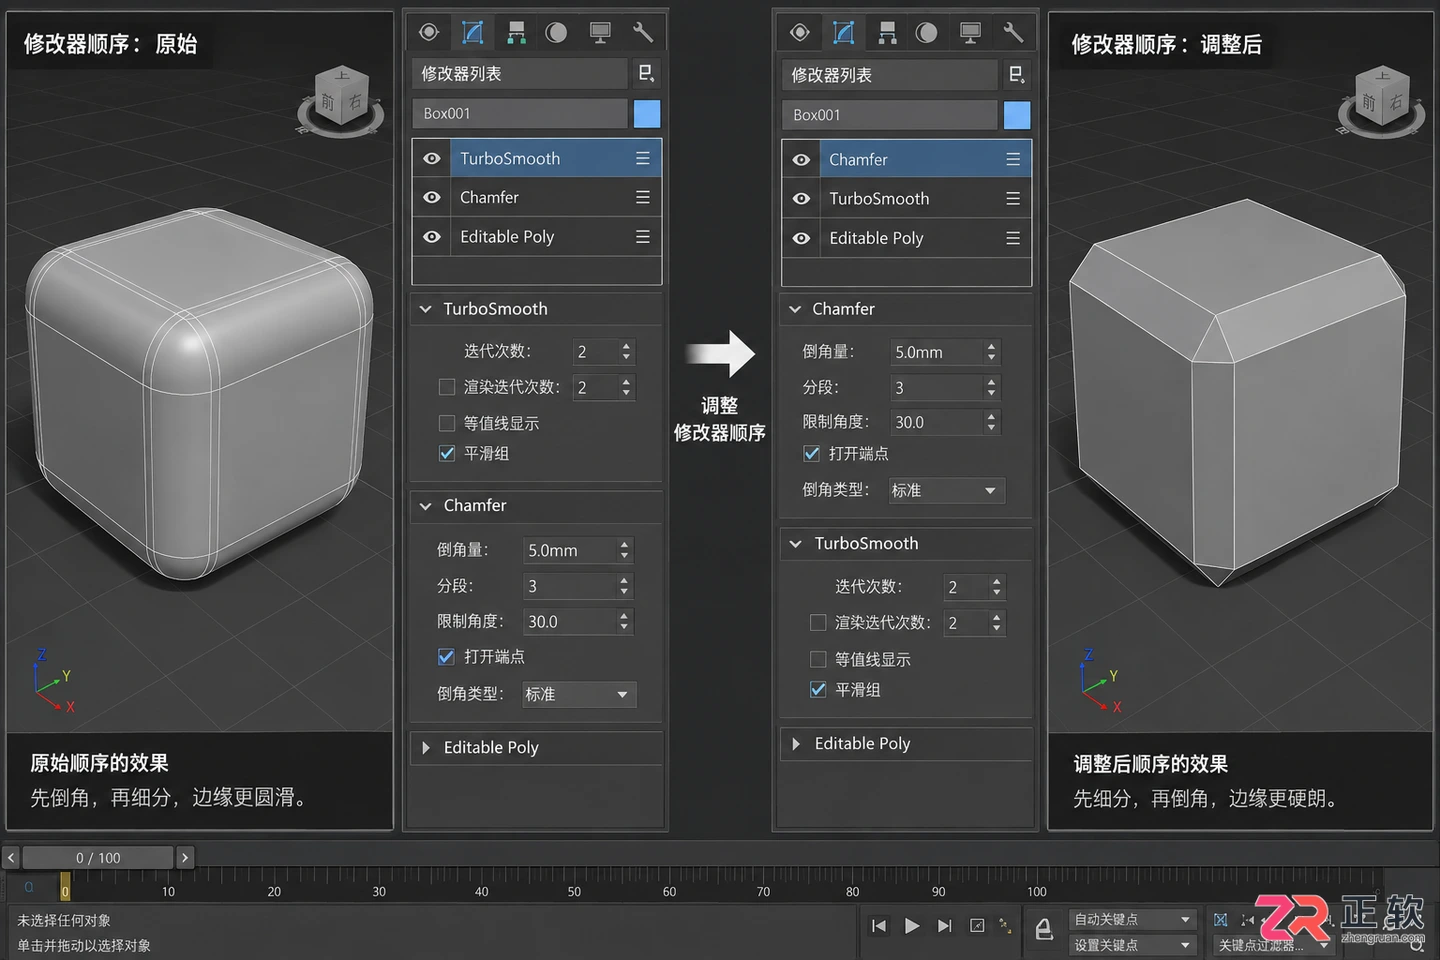Screen dimensions: 1440x960
Task: Toggle the key mode icon beside playback controls
Action: (x=978, y=926)
